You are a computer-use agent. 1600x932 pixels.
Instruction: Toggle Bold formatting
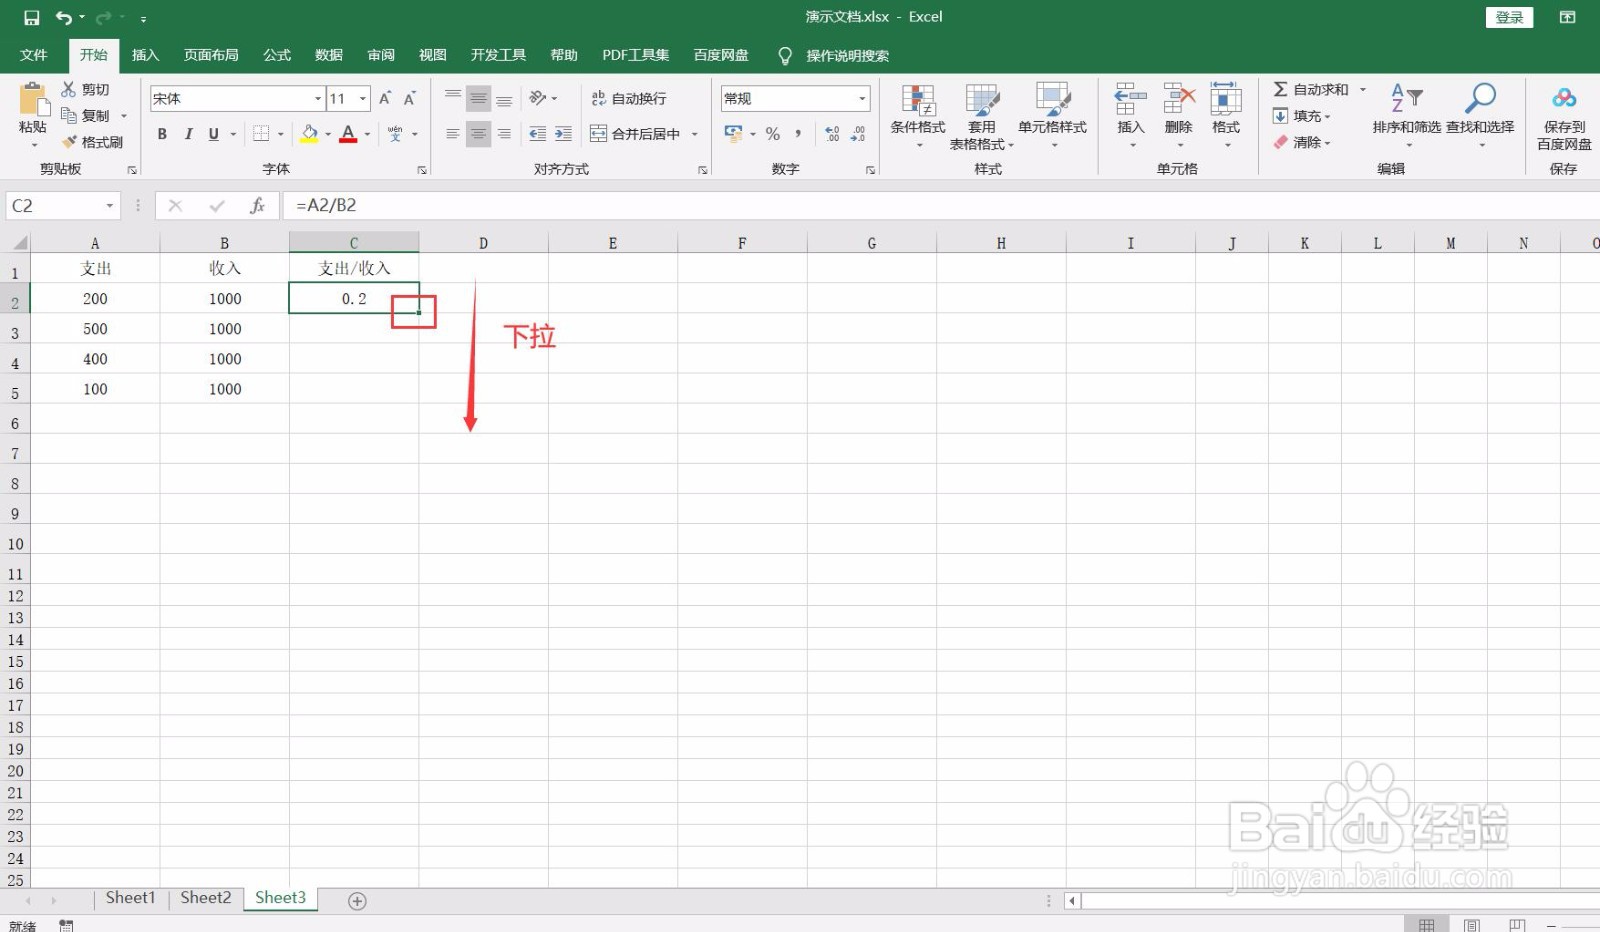[162, 134]
